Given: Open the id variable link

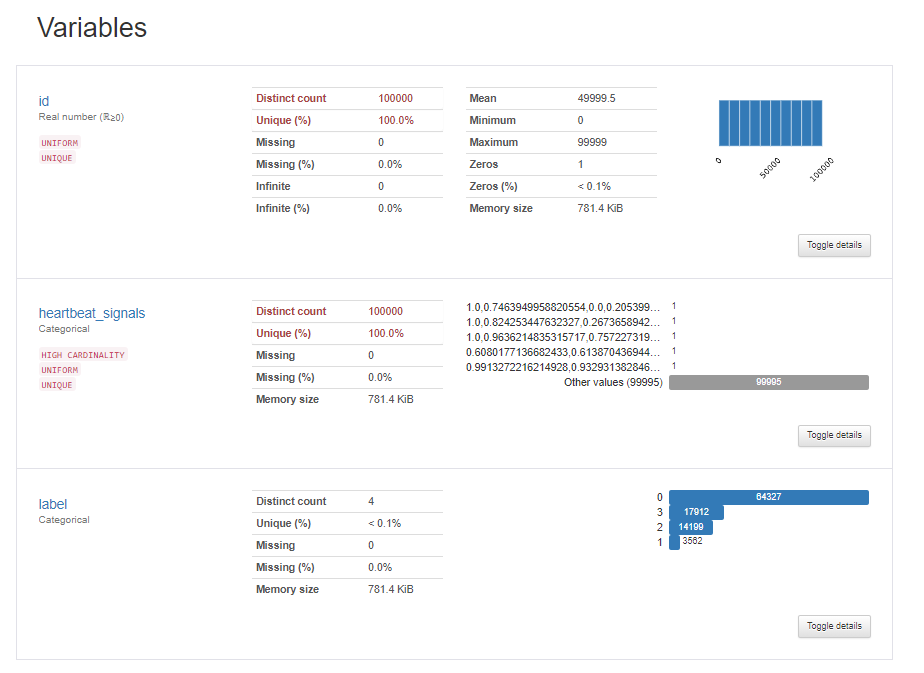Looking at the screenshot, I should [44, 101].
